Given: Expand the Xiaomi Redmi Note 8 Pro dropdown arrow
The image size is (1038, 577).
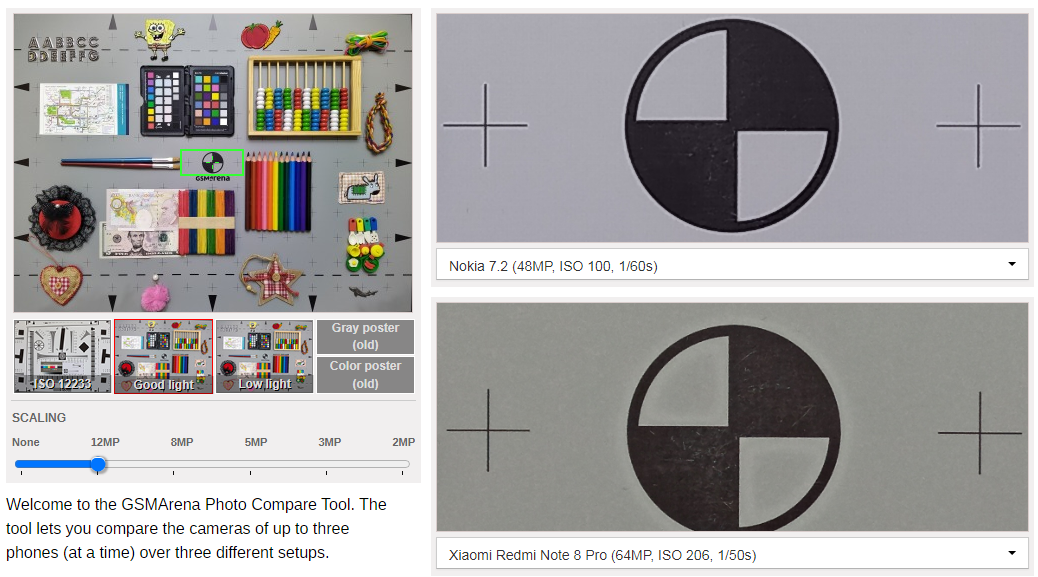Looking at the screenshot, I should click(1012, 553).
